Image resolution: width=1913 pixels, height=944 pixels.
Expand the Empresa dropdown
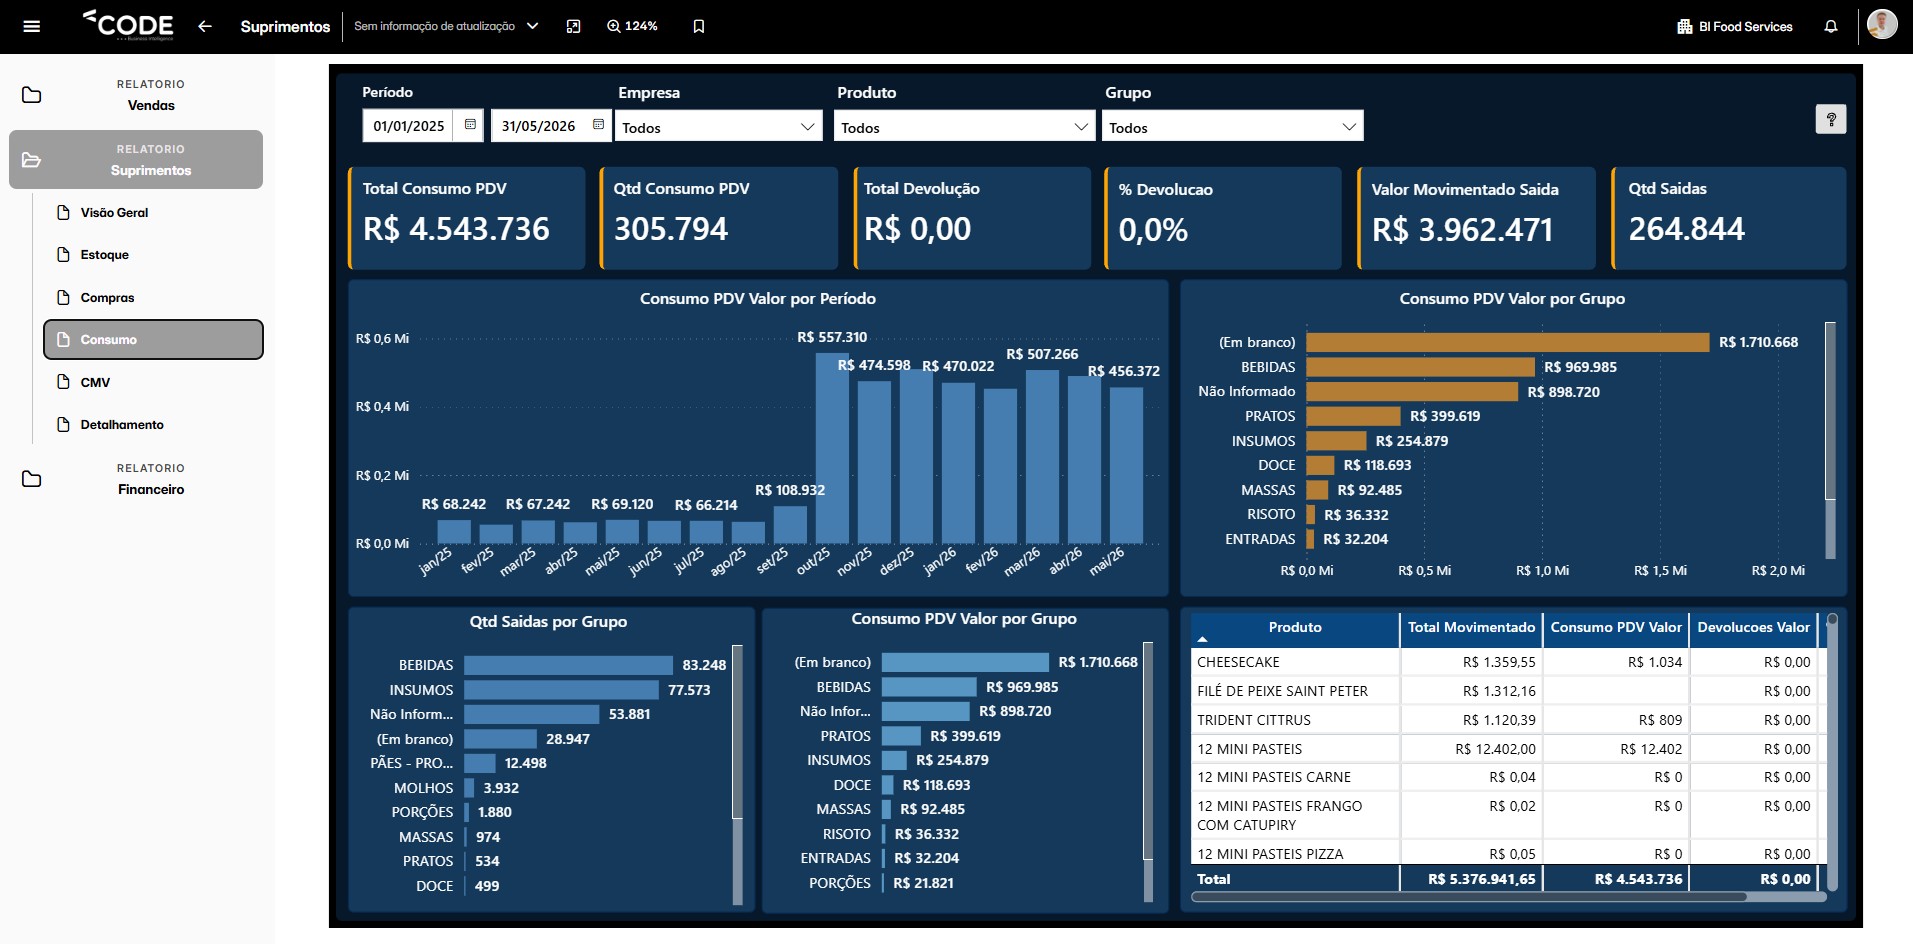[x=719, y=126]
